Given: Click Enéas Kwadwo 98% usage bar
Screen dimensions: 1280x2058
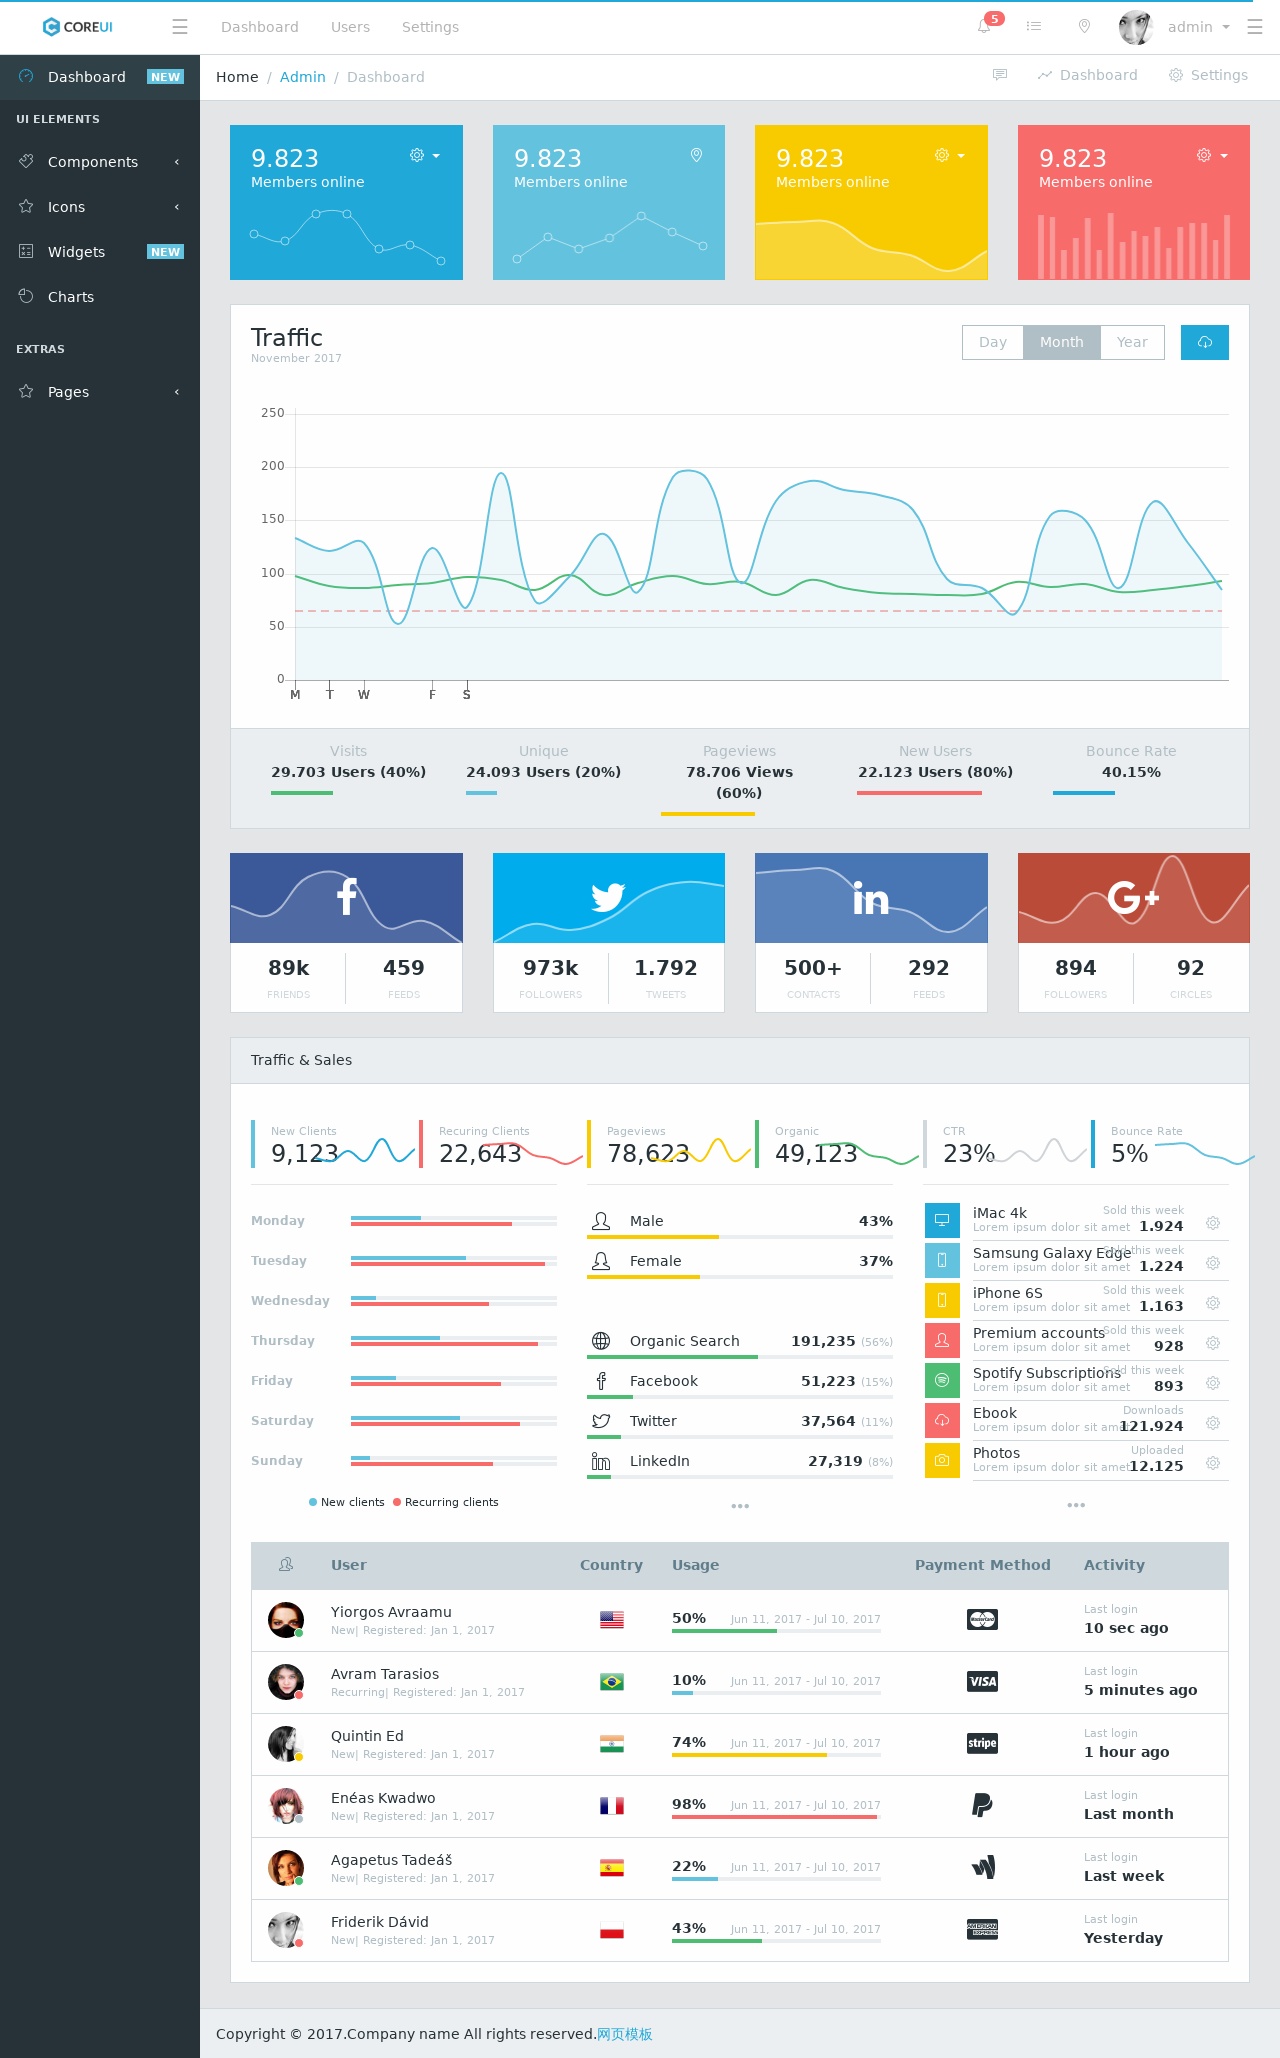Looking at the screenshot, I should click(776, 1817).
